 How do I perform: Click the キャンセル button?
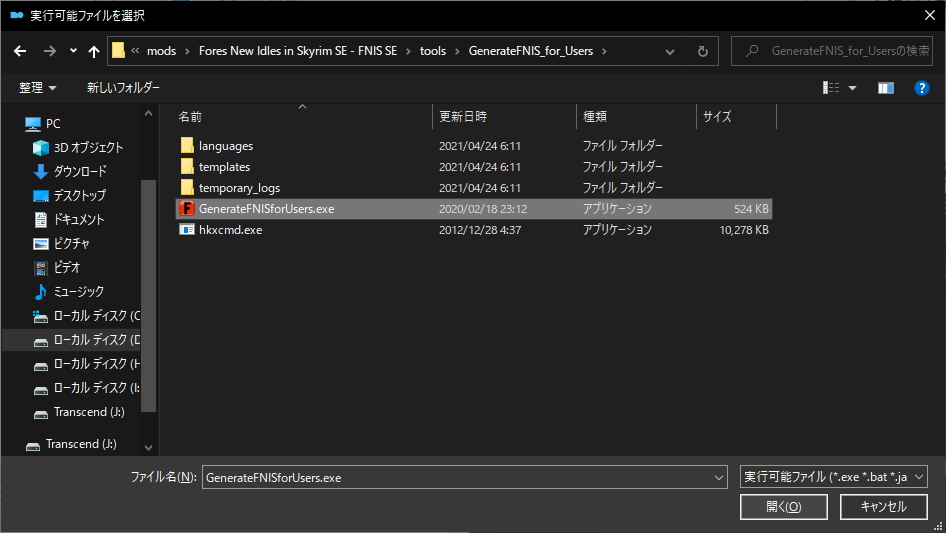click(883, 507)
